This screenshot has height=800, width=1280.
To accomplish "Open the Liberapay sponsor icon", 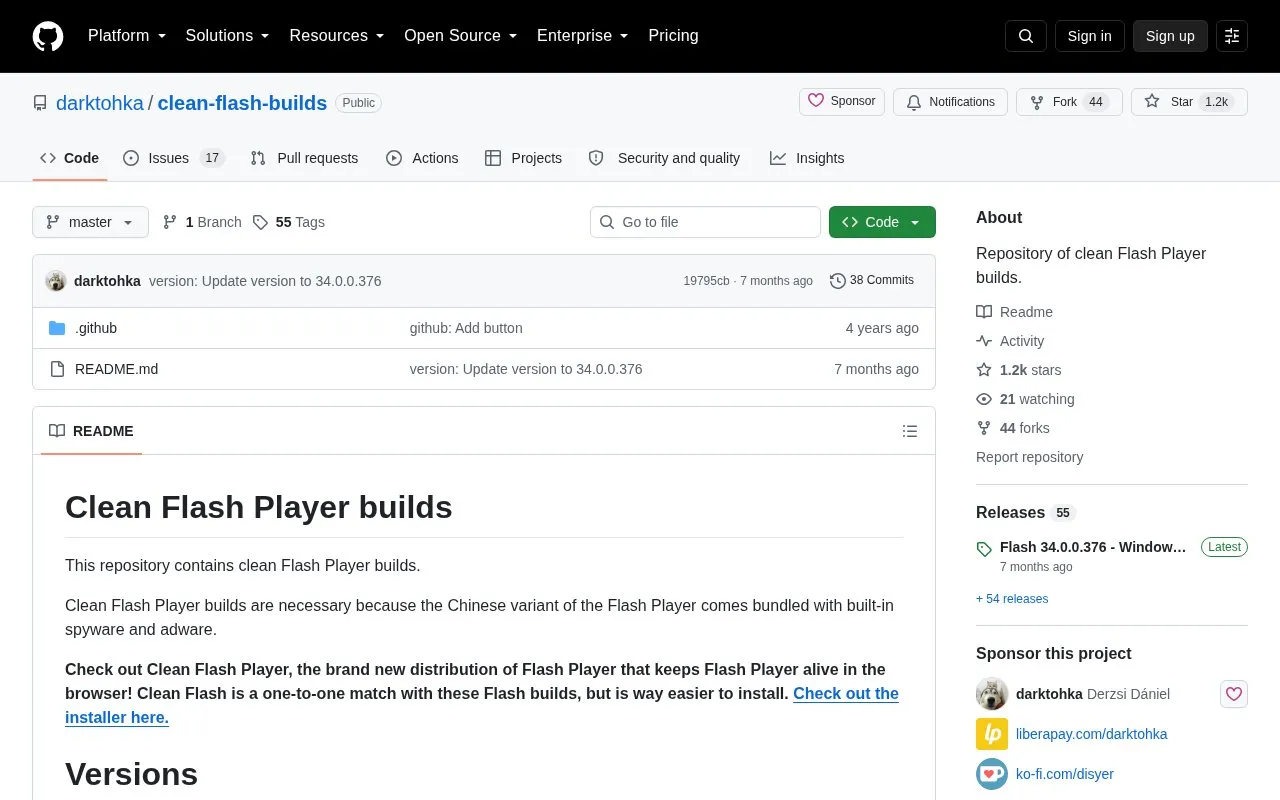I will [x=992, y=734].
